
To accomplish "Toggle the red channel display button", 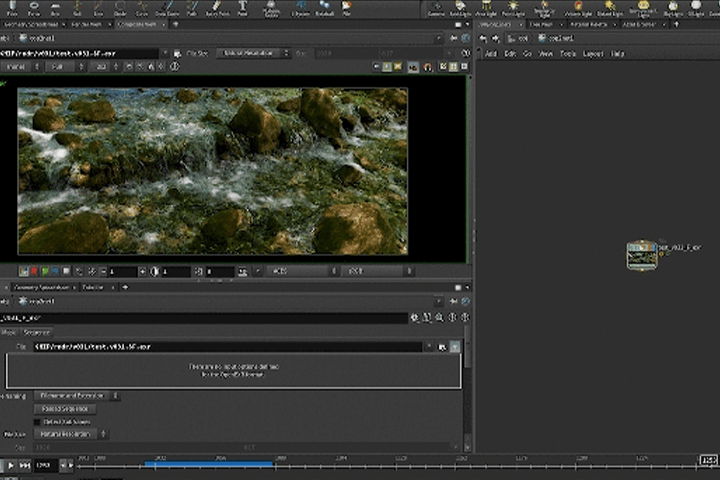I will pyautogui.click(x=34, y=271).
